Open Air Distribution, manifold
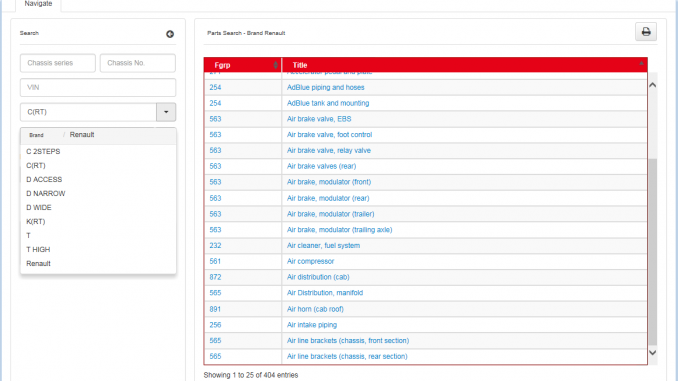The image size is (678, 381). [325, 293]
